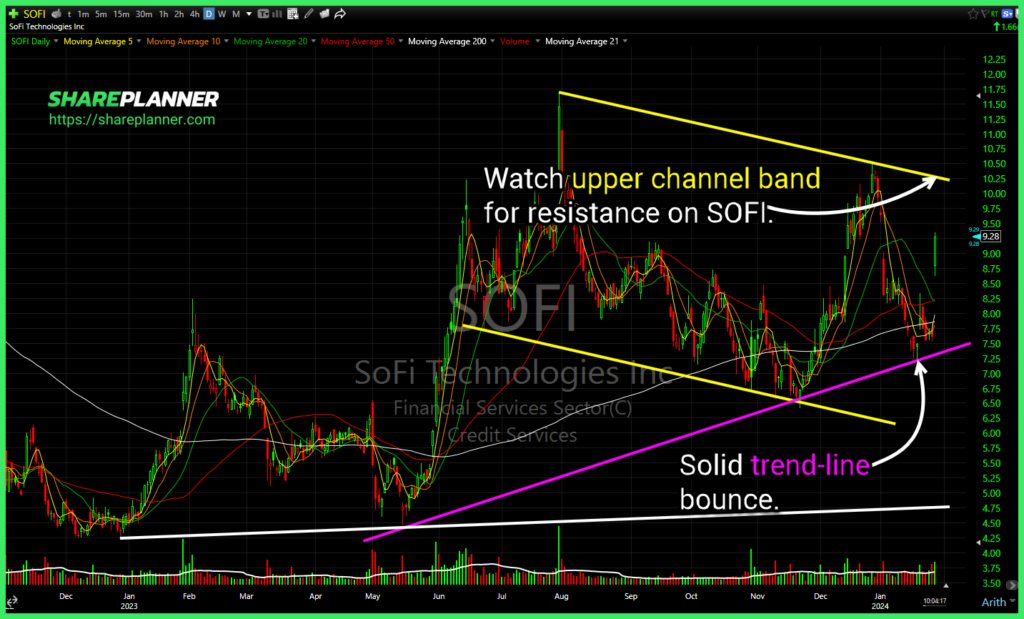This screenshot has height=619, width=1024.
Task: Click the chart template Tc icon
Action: tap(263, 14)
